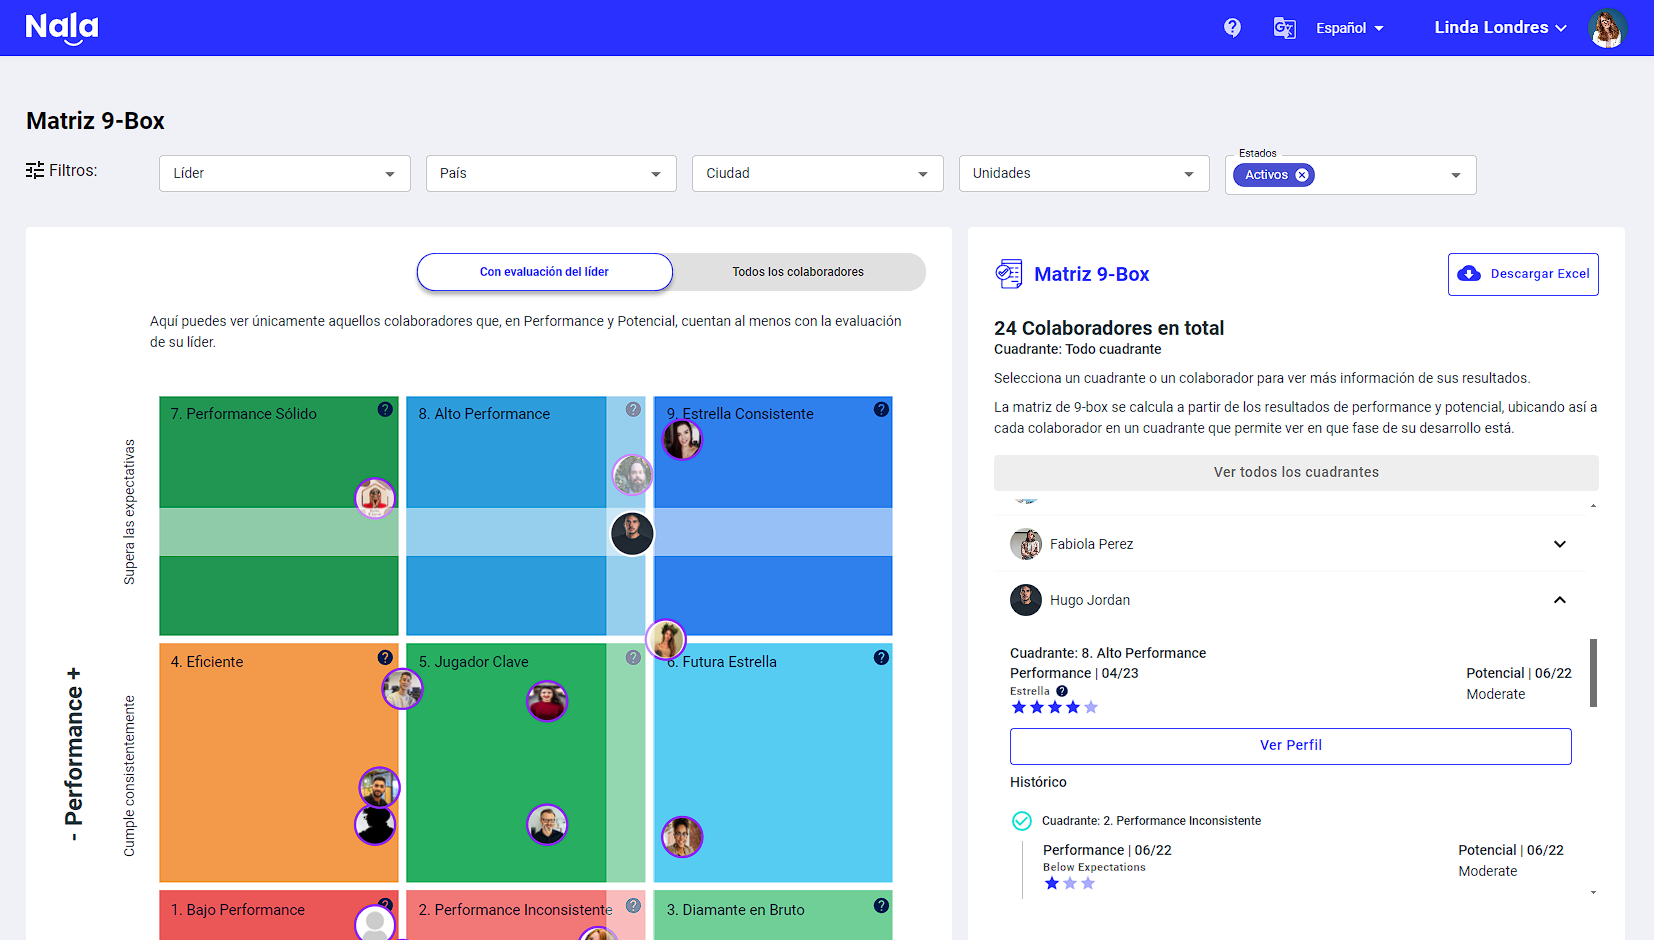Select the 8. Alto Performance quadrant label
The height and width of the screenshot is (940, 1654).
point(484,414)
